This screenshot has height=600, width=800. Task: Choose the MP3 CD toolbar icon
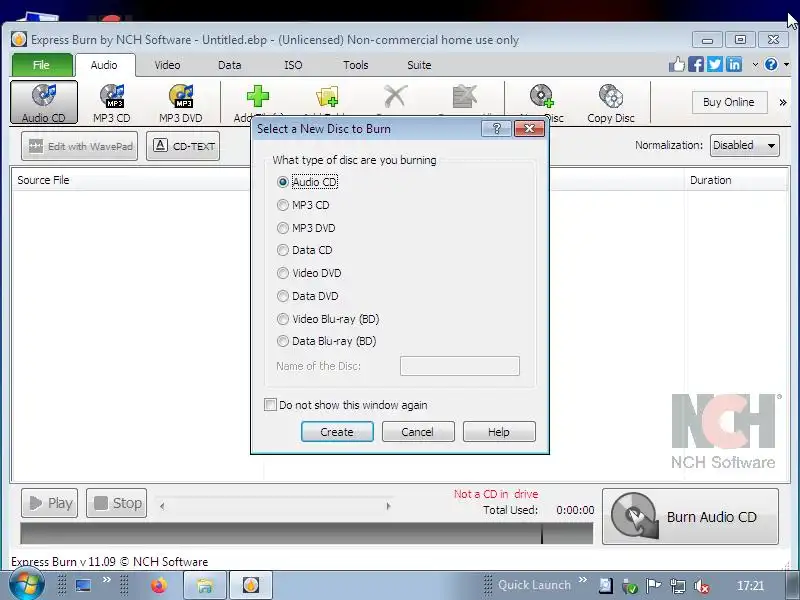pyautogui.click(x=112, y=102)
